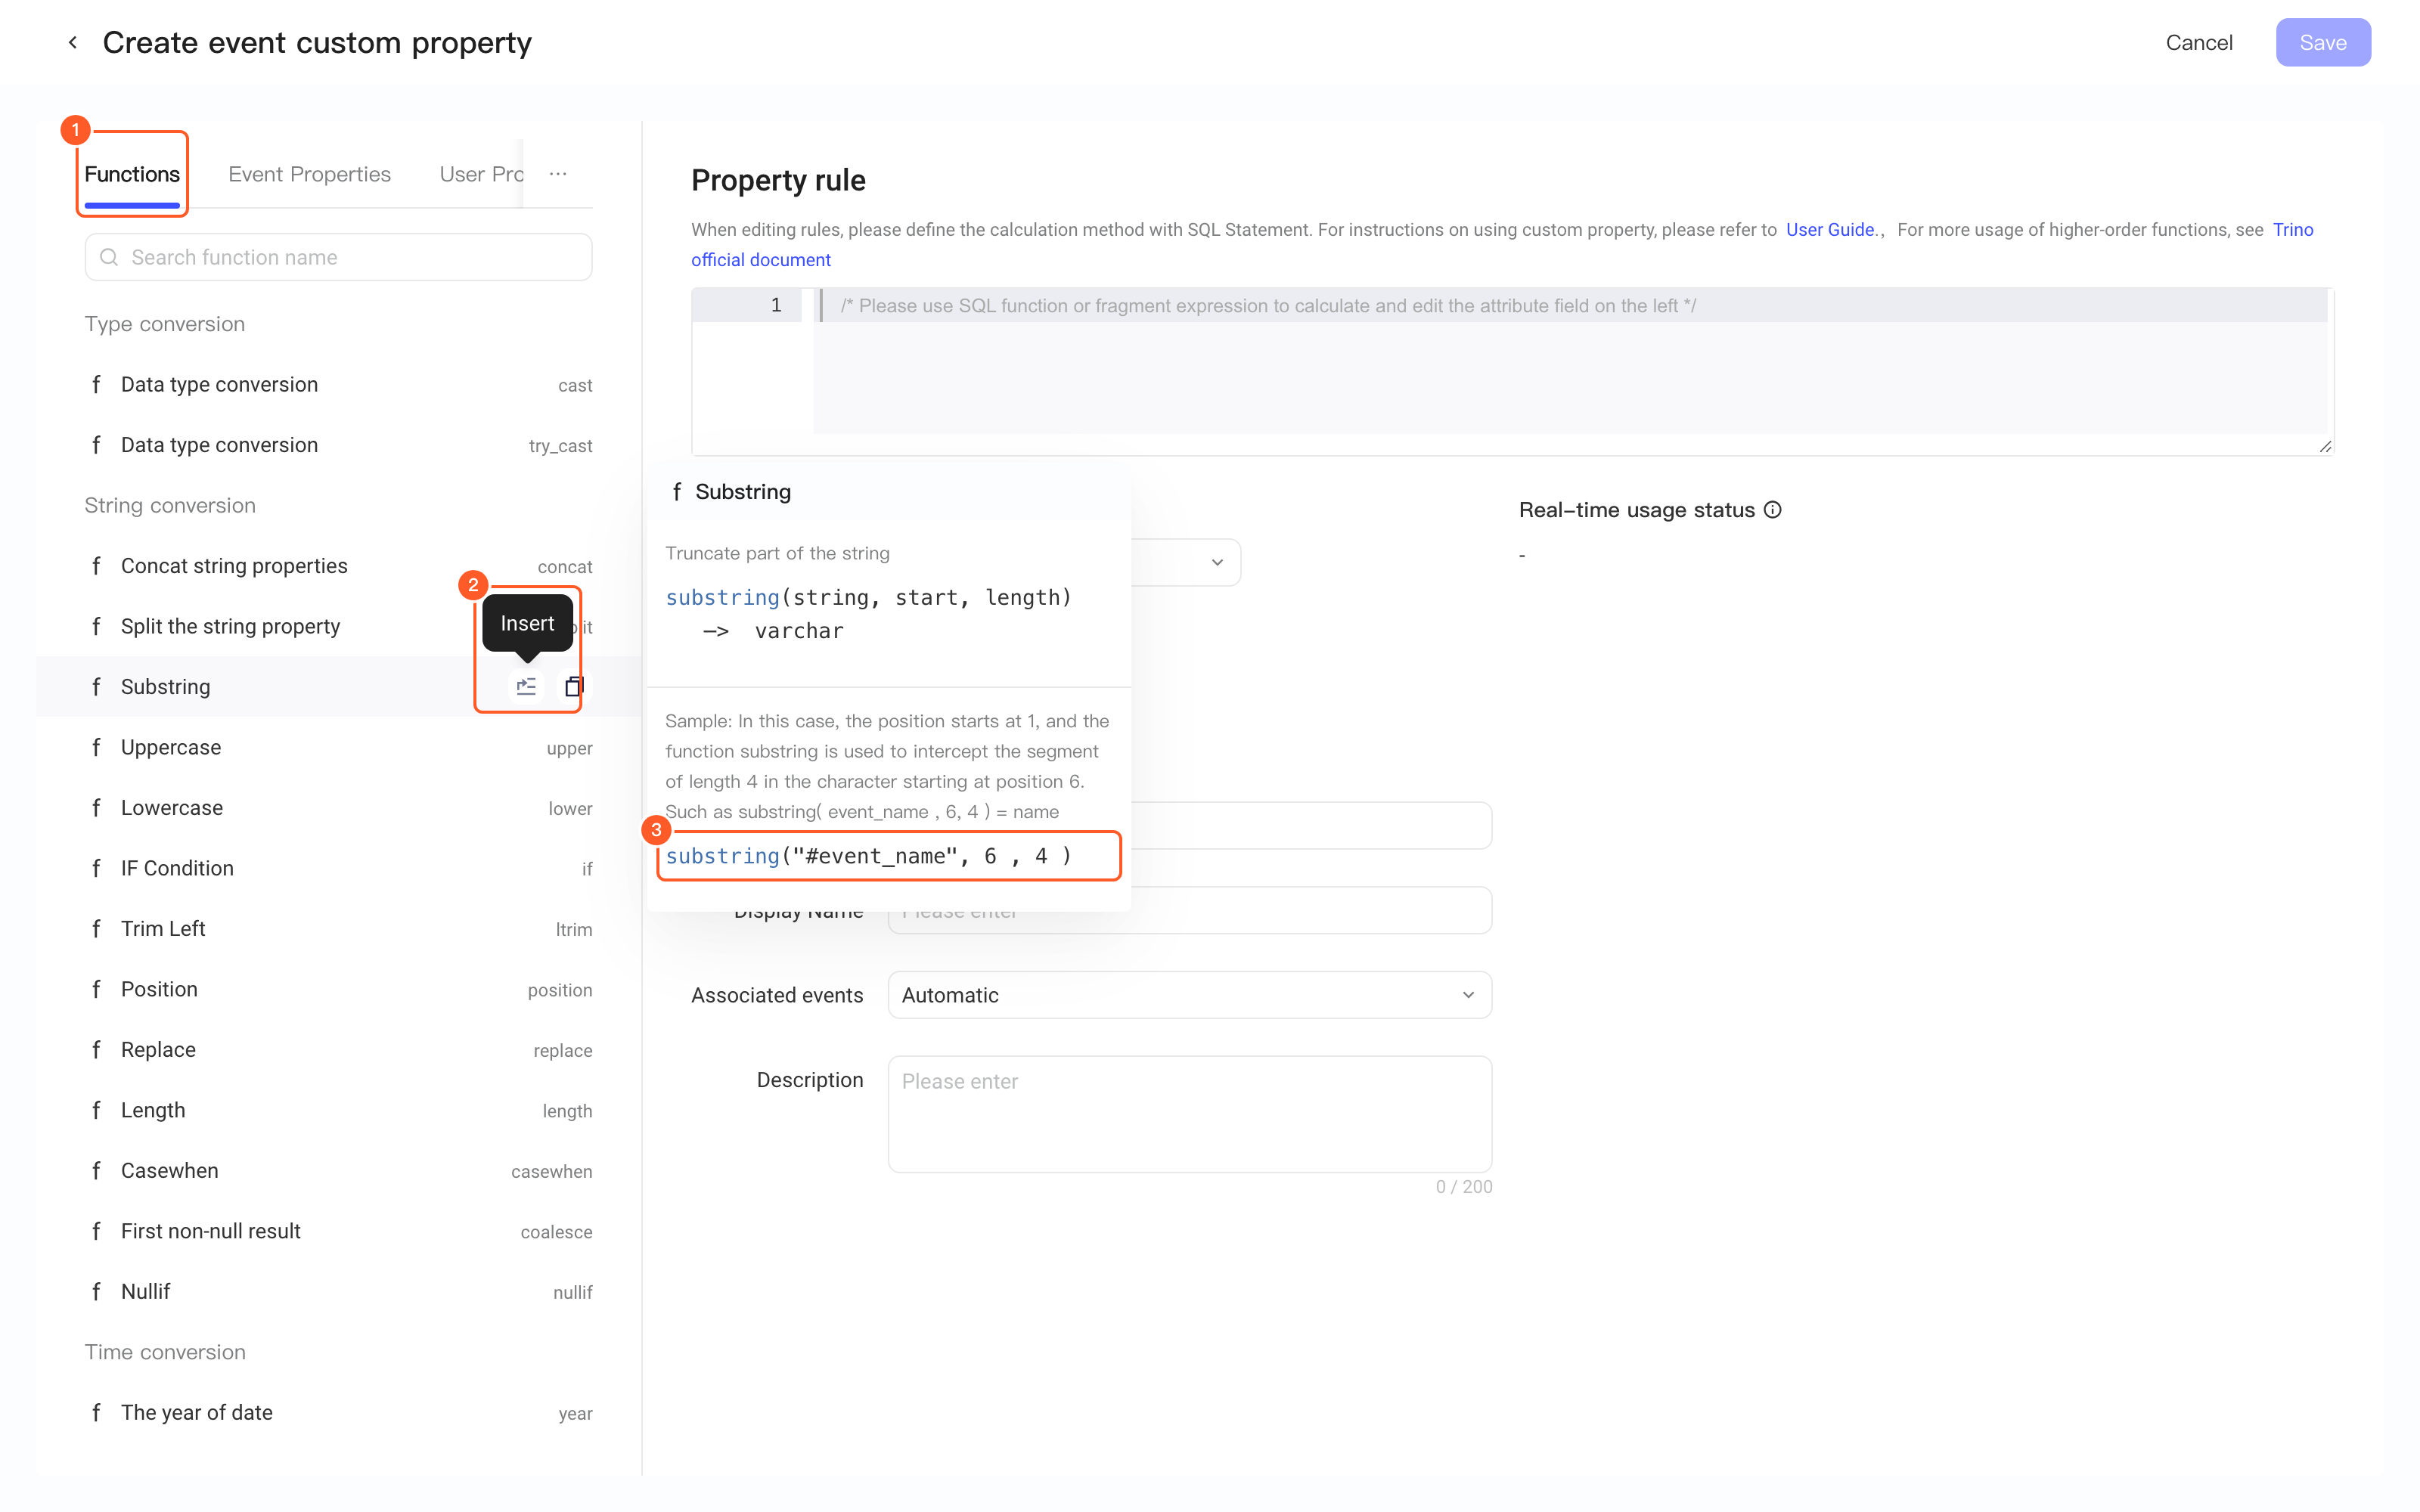The image size is (2420, 1512).
Task: Click the Save button
Action: click(x=2322, y=42)
